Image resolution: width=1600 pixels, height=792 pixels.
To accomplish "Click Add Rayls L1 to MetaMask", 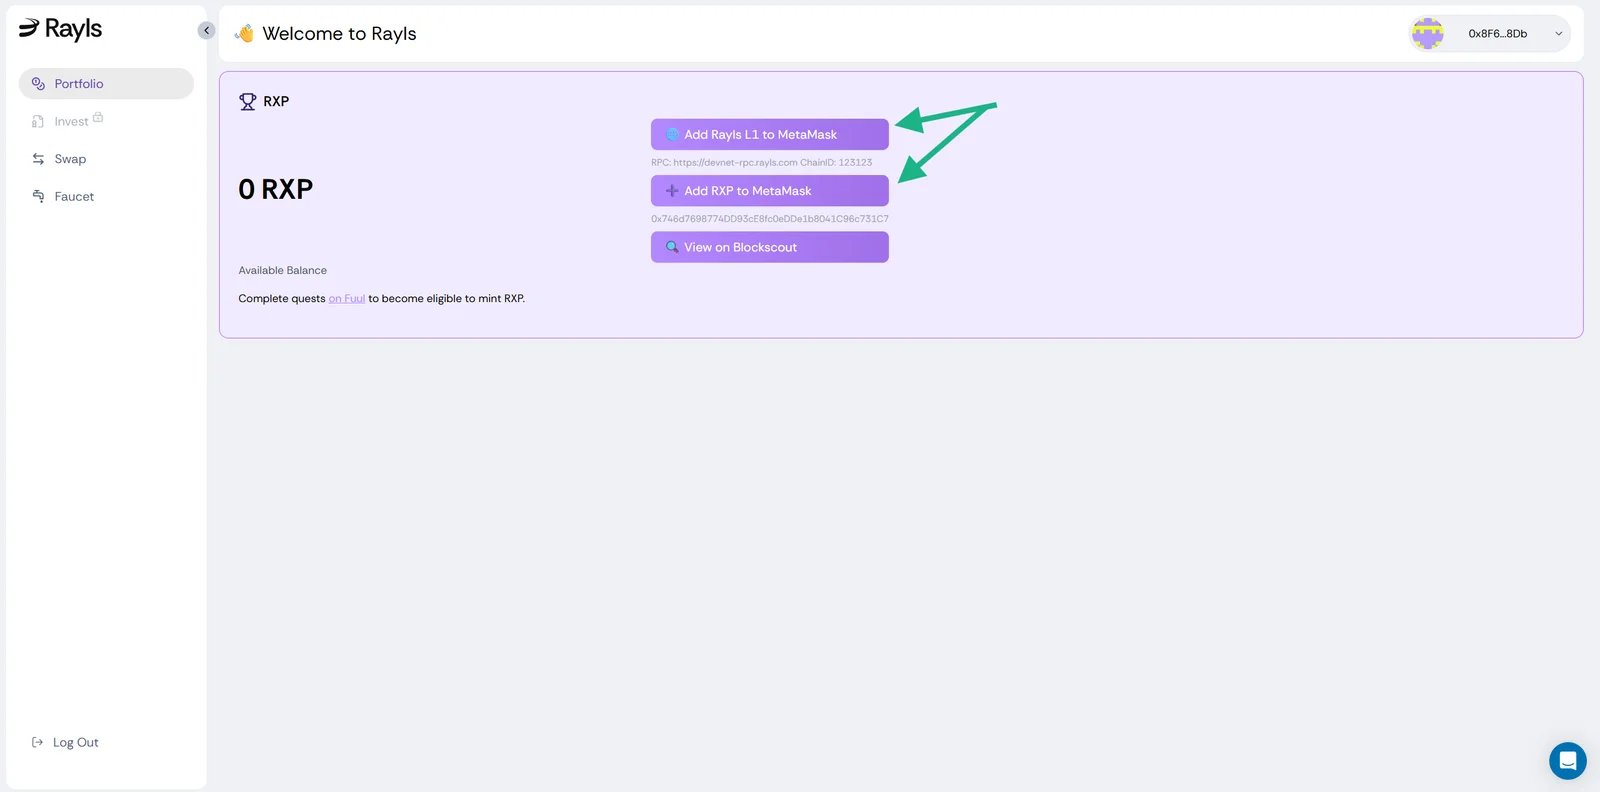I will coord(770,134).
